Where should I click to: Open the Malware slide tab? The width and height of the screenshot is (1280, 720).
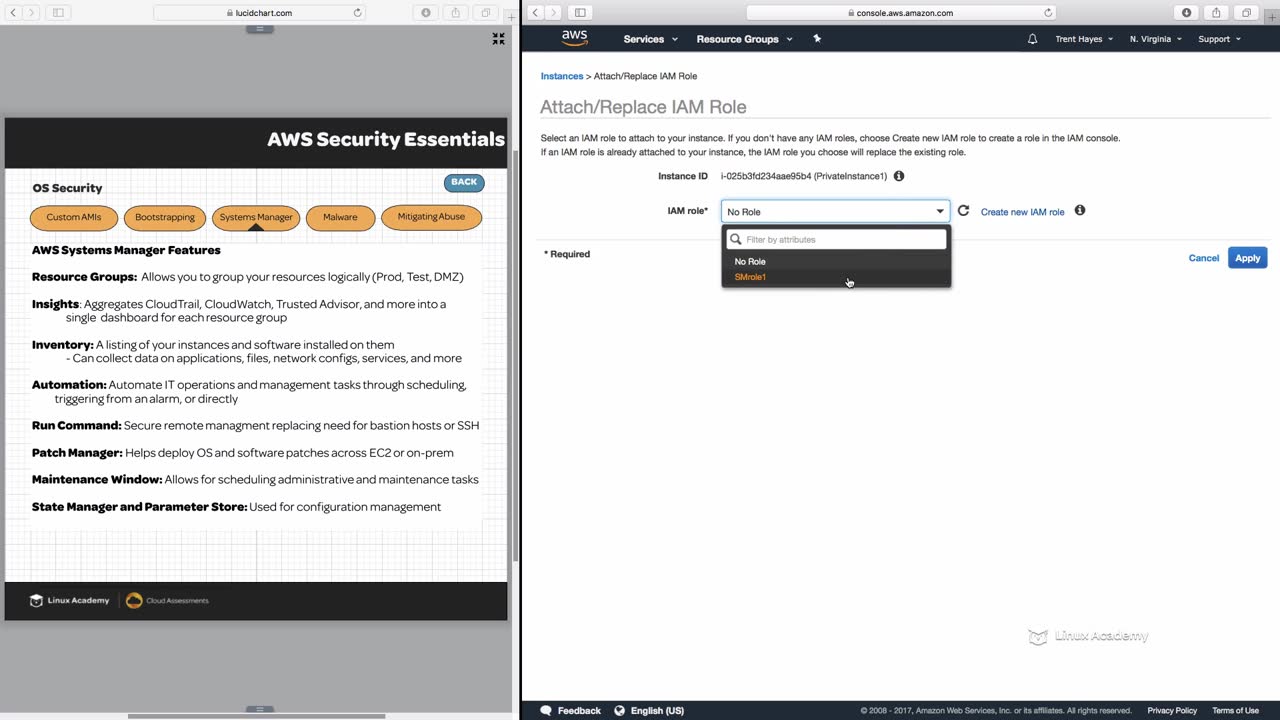(x=340, y=217)
